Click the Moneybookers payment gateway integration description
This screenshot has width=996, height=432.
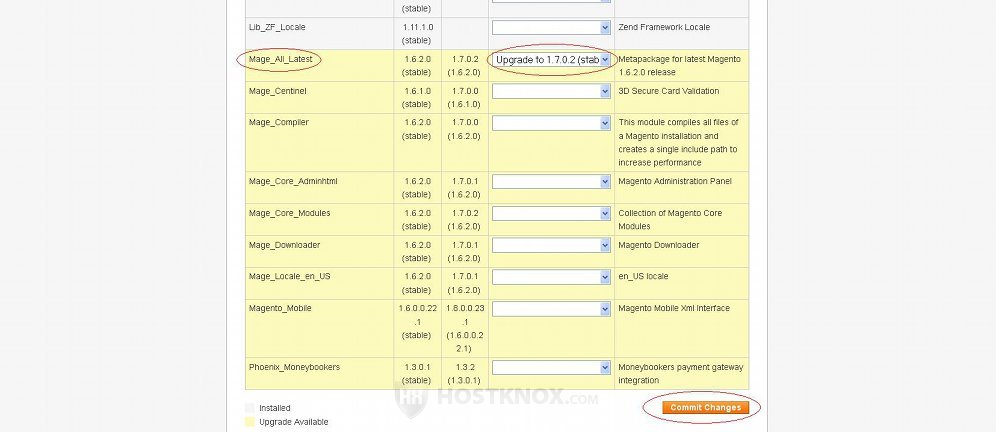click(681, 374)
